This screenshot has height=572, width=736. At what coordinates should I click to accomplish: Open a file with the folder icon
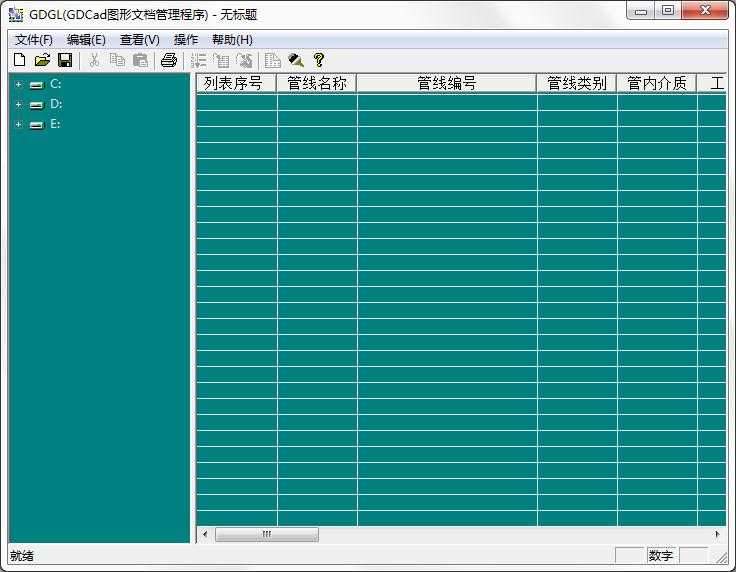coord(42,60)
